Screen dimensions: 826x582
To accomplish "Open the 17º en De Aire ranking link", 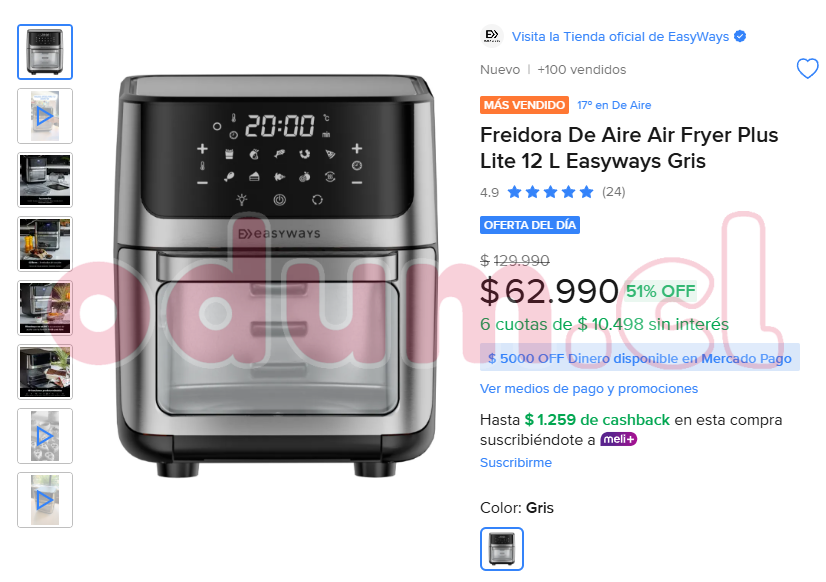I will pos(614,105).
